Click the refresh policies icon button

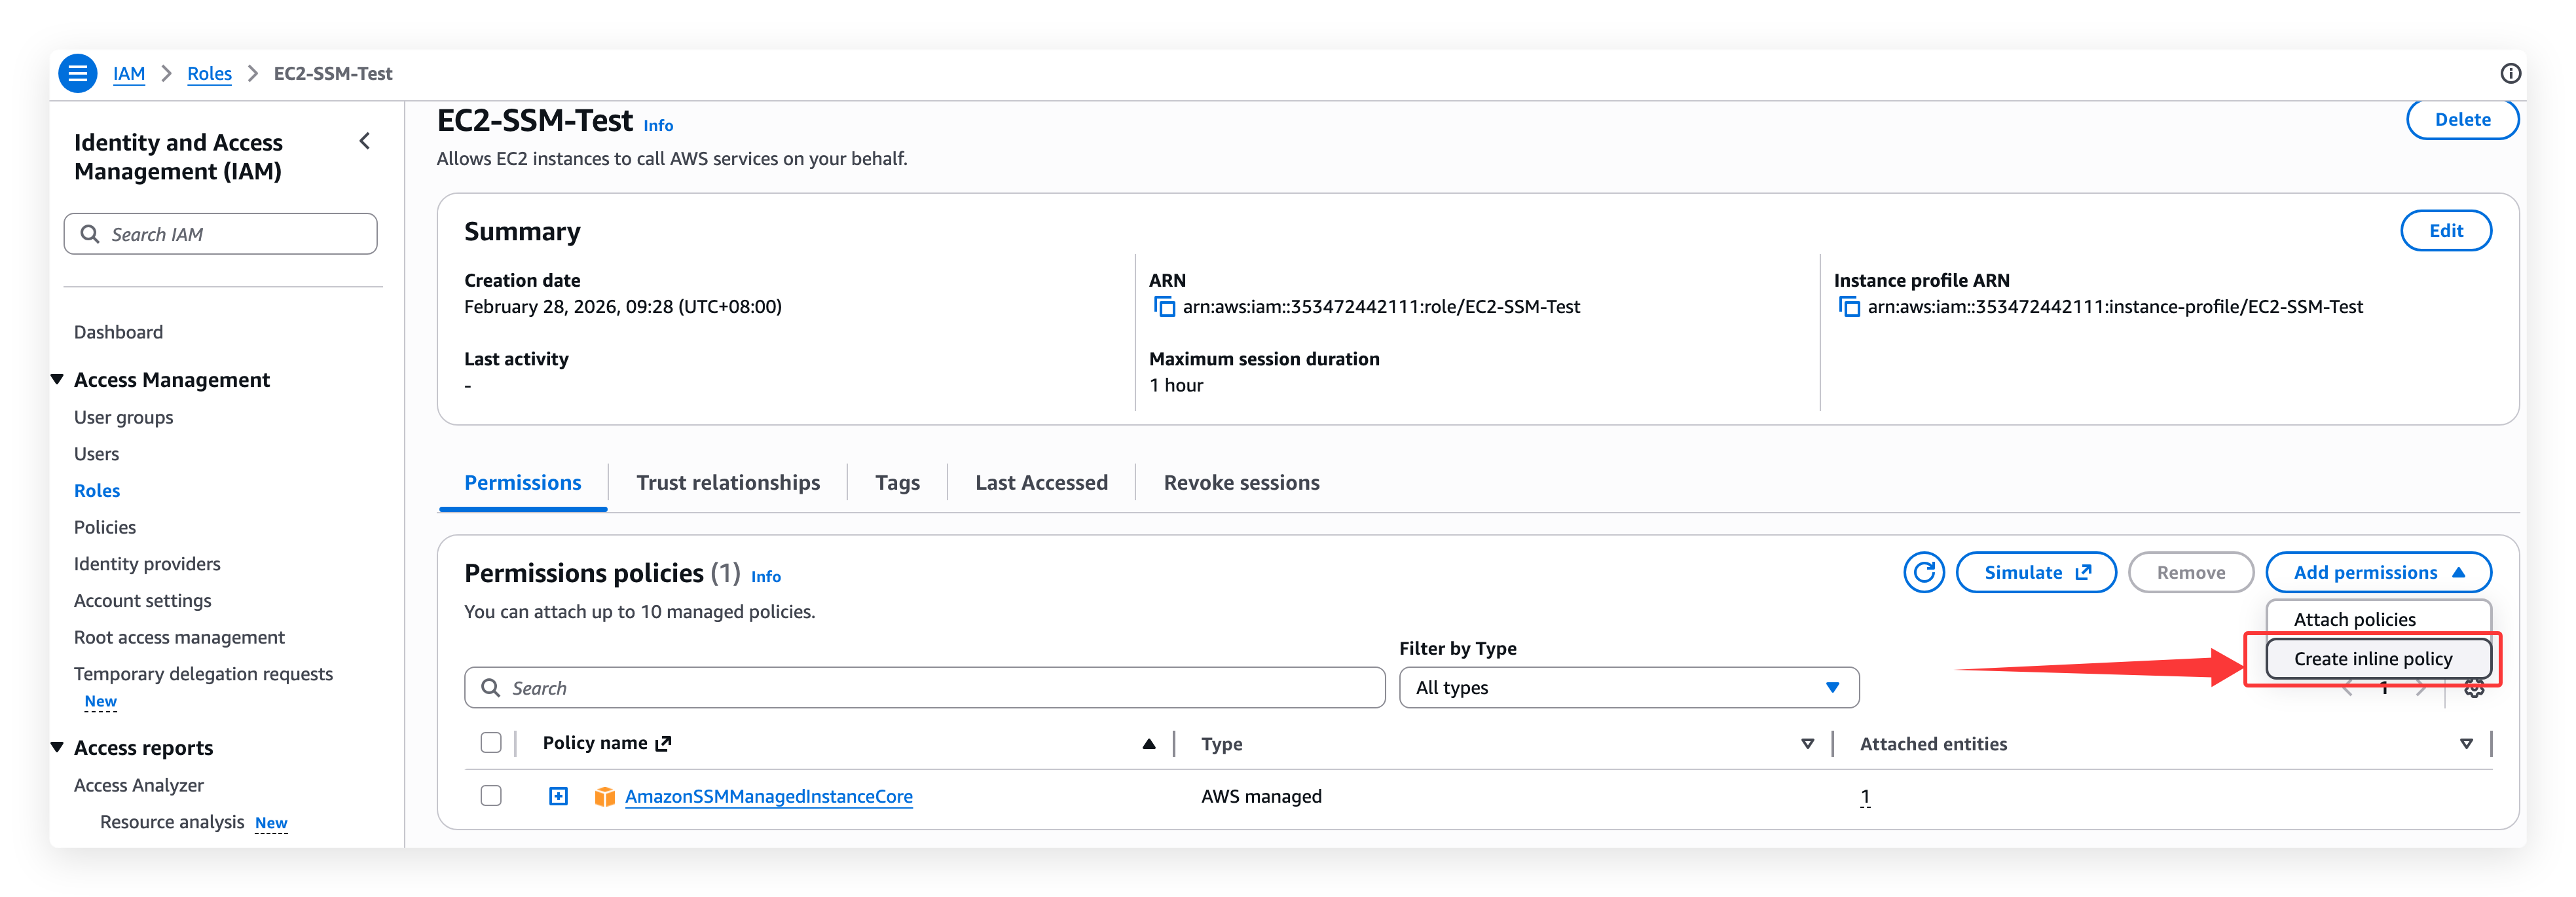coord(1923,572)
